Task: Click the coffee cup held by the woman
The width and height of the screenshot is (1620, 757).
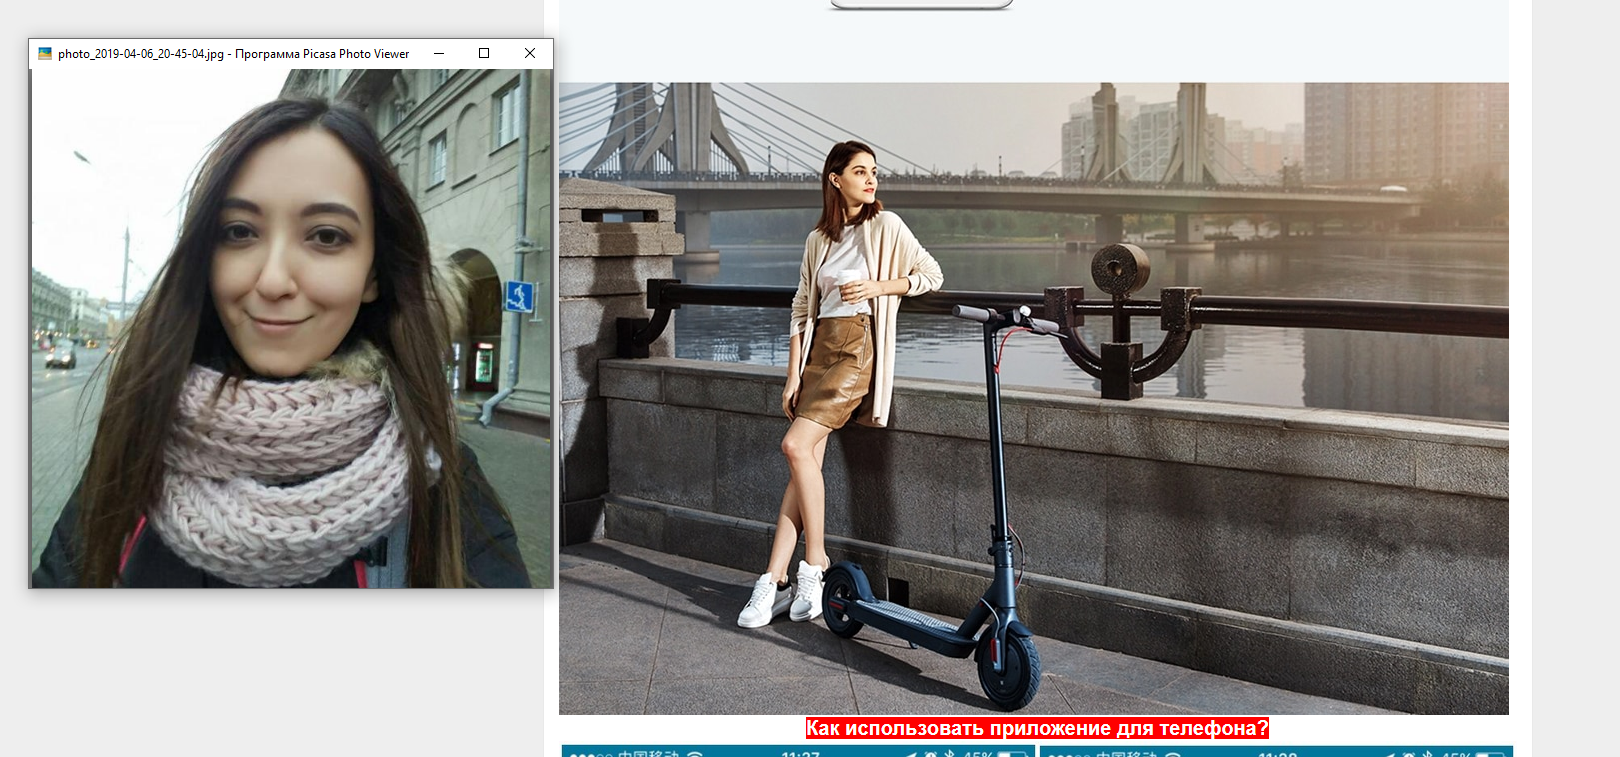Action: click(x=849, y=282)
